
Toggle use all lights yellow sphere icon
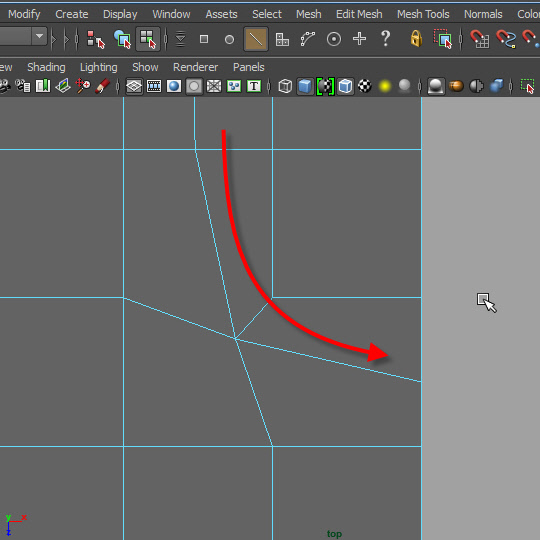(385, 86)
